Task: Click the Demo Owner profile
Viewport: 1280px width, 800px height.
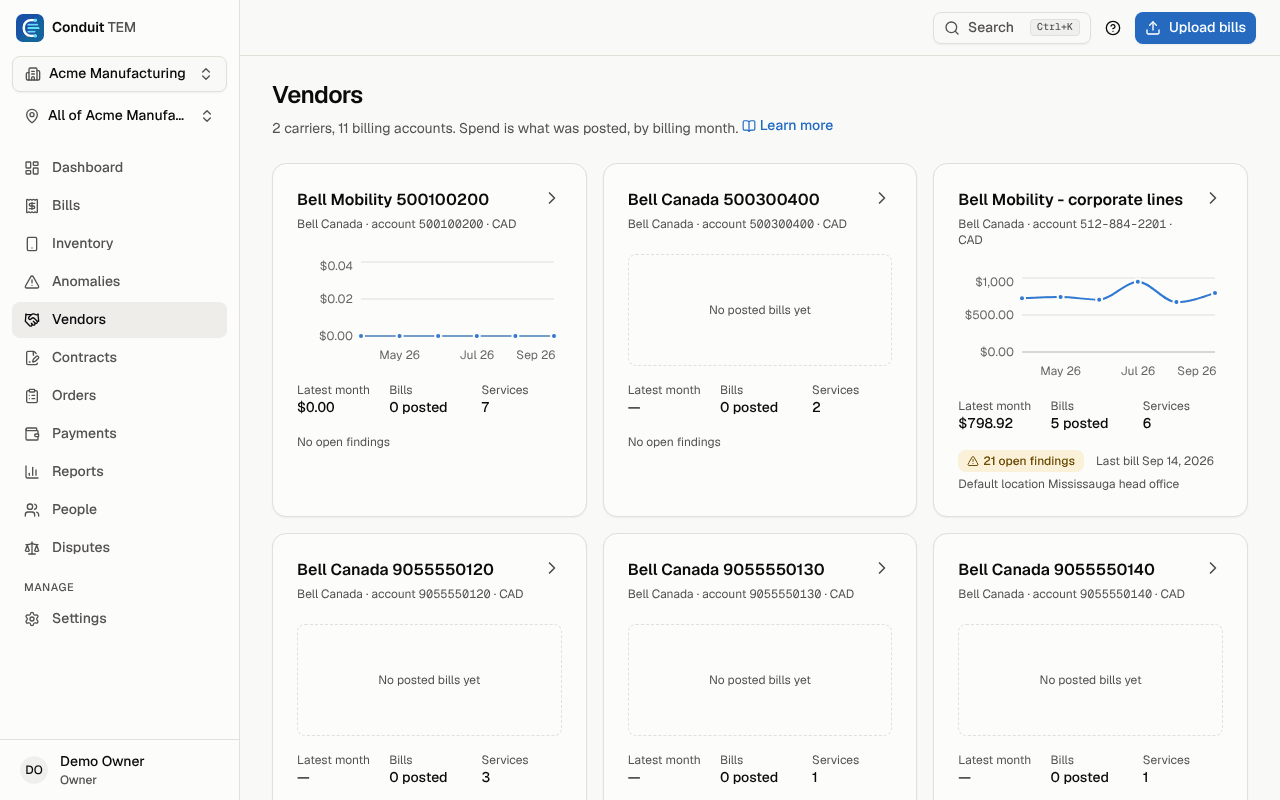Action: (x=119, y=770)
